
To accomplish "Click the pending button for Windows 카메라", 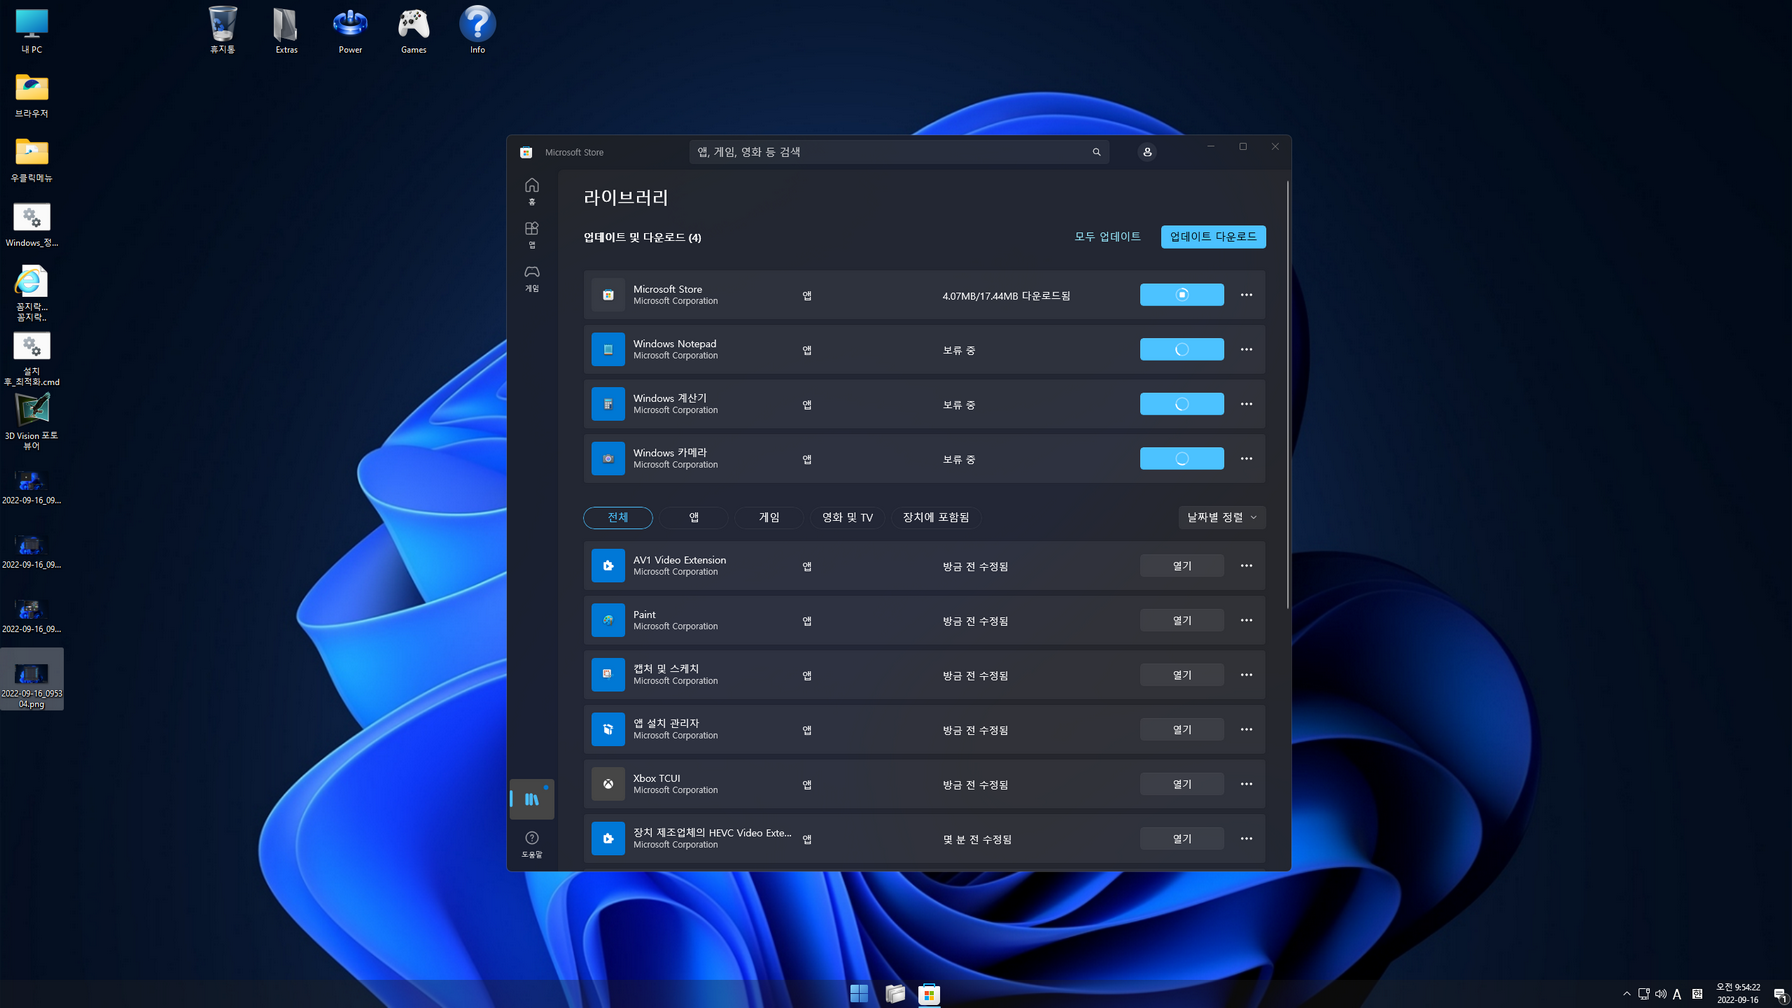I will [1182, 458].
